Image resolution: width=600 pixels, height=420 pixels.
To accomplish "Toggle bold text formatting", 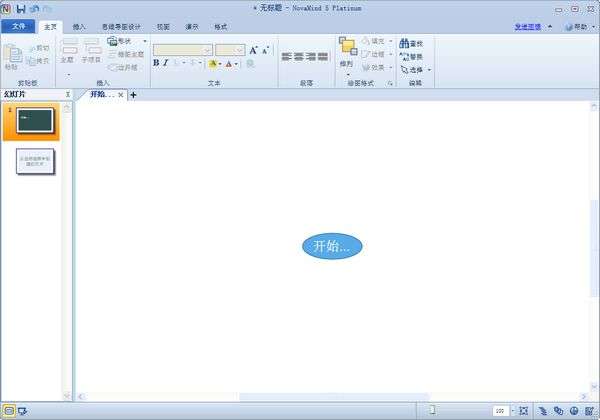I will pos(156,63).
